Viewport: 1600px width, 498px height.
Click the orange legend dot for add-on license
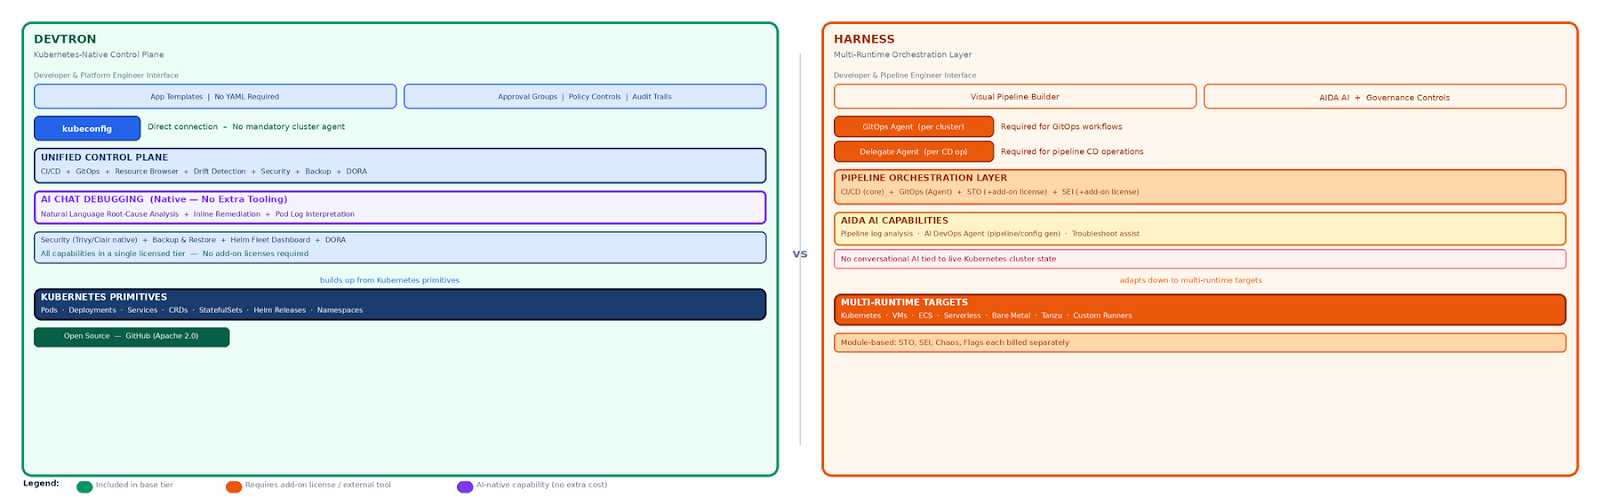point(234,487)
